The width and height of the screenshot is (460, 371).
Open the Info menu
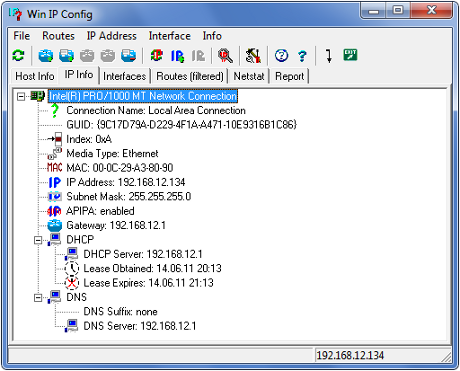click(x=212, y=36)
